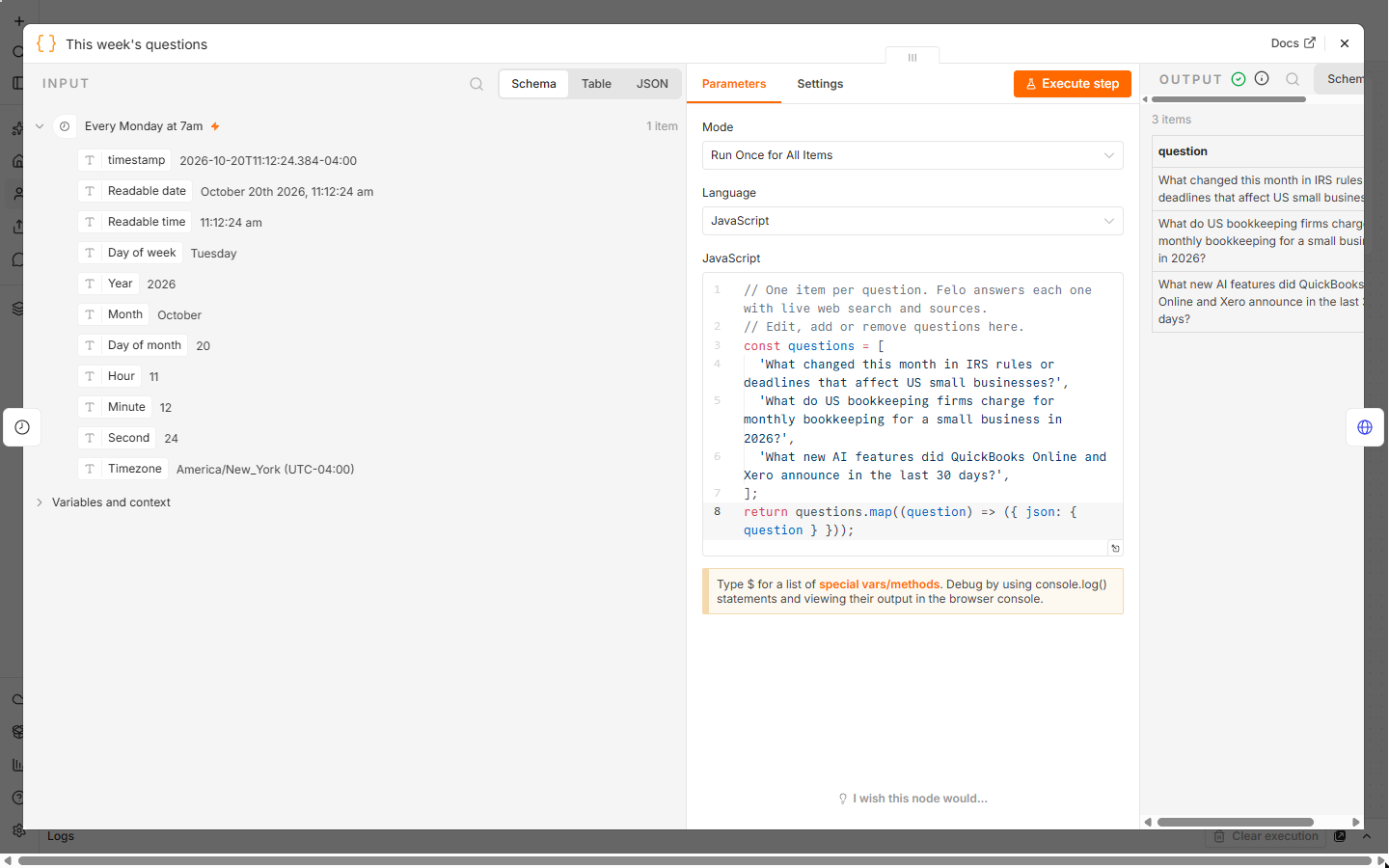Switch to the Settings tab
Image resolution: width=1389 pixels, height=868 pixels.
point(820,84)
